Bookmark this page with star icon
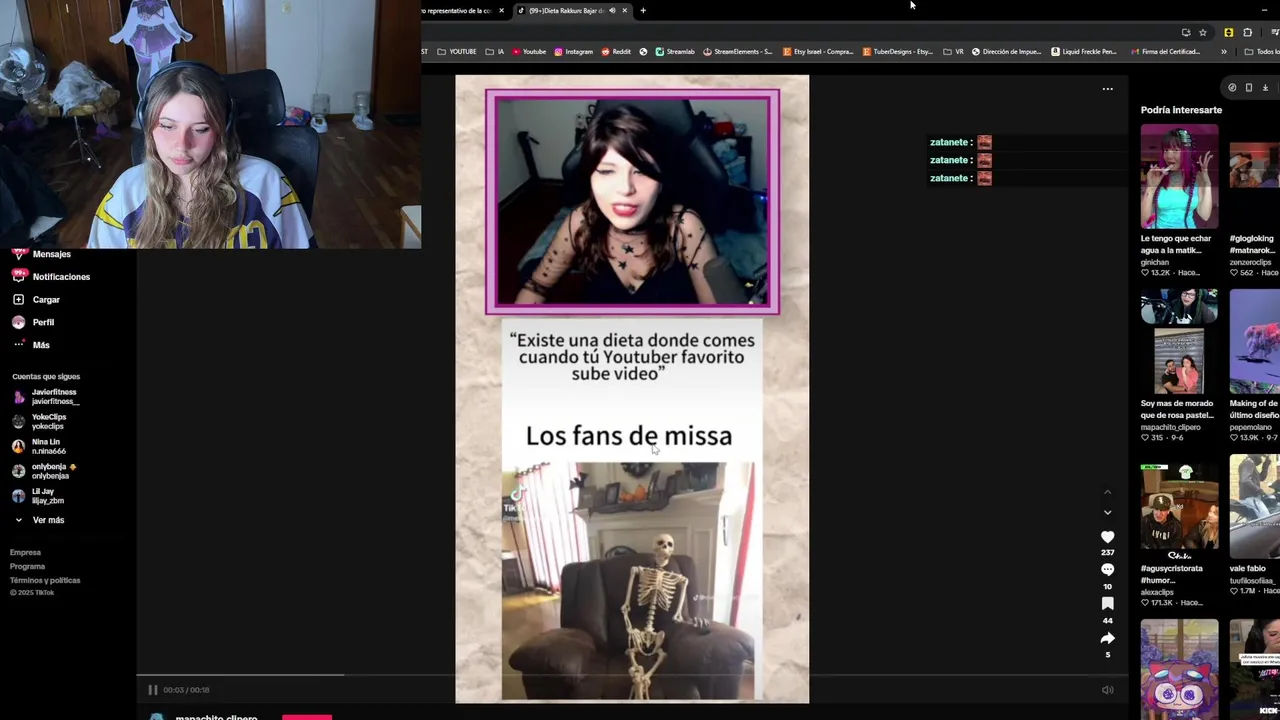1280x720 pixels. point(1203,32)
